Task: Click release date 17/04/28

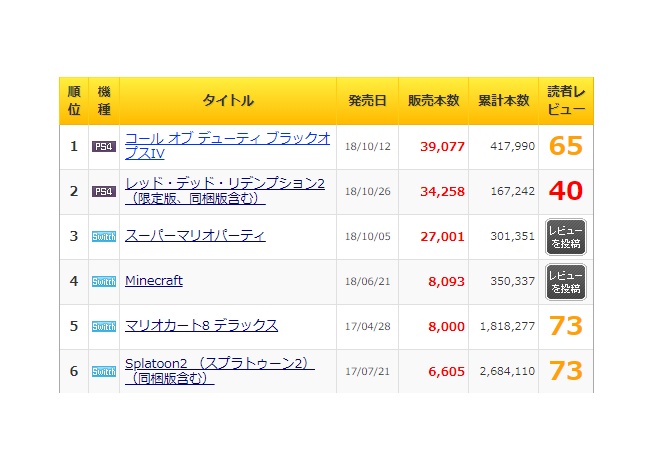Action: [368, 326]
